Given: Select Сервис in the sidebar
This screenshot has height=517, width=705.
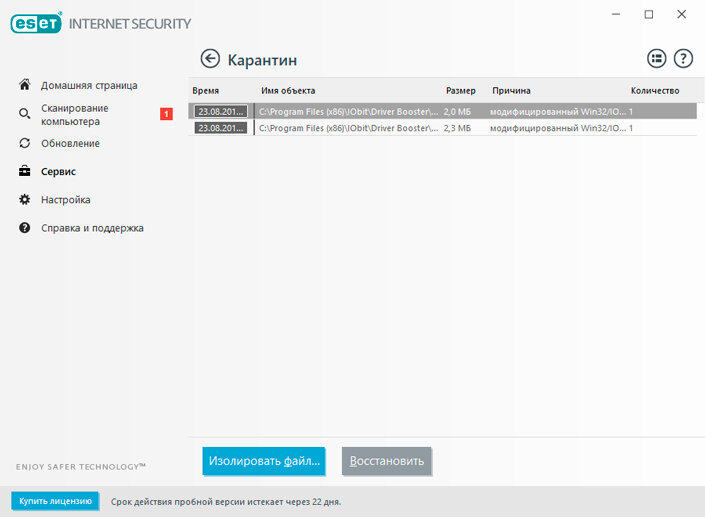Looking at the screenshot, I should (x=58, y=172).
